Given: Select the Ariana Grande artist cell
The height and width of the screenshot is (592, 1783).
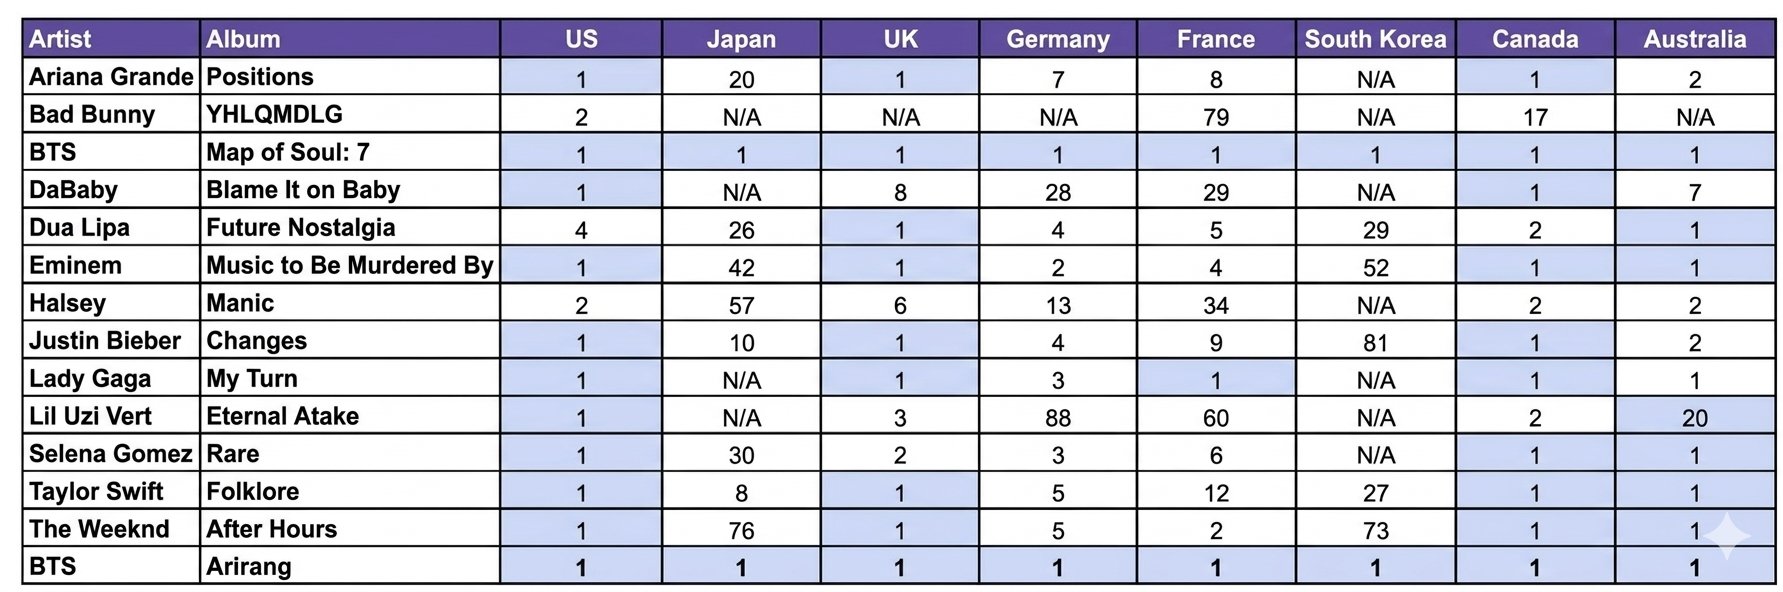Looking at the screenshot, I should tap(111, 77).
